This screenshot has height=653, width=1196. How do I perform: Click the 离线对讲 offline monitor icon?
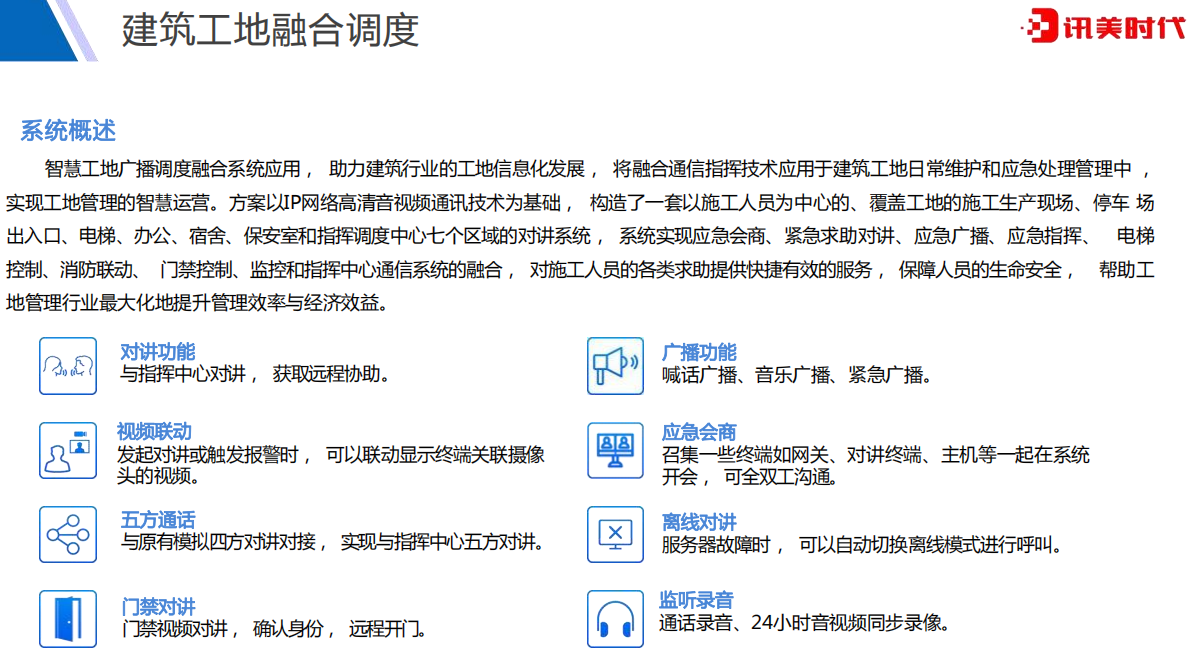coord(615,534)
